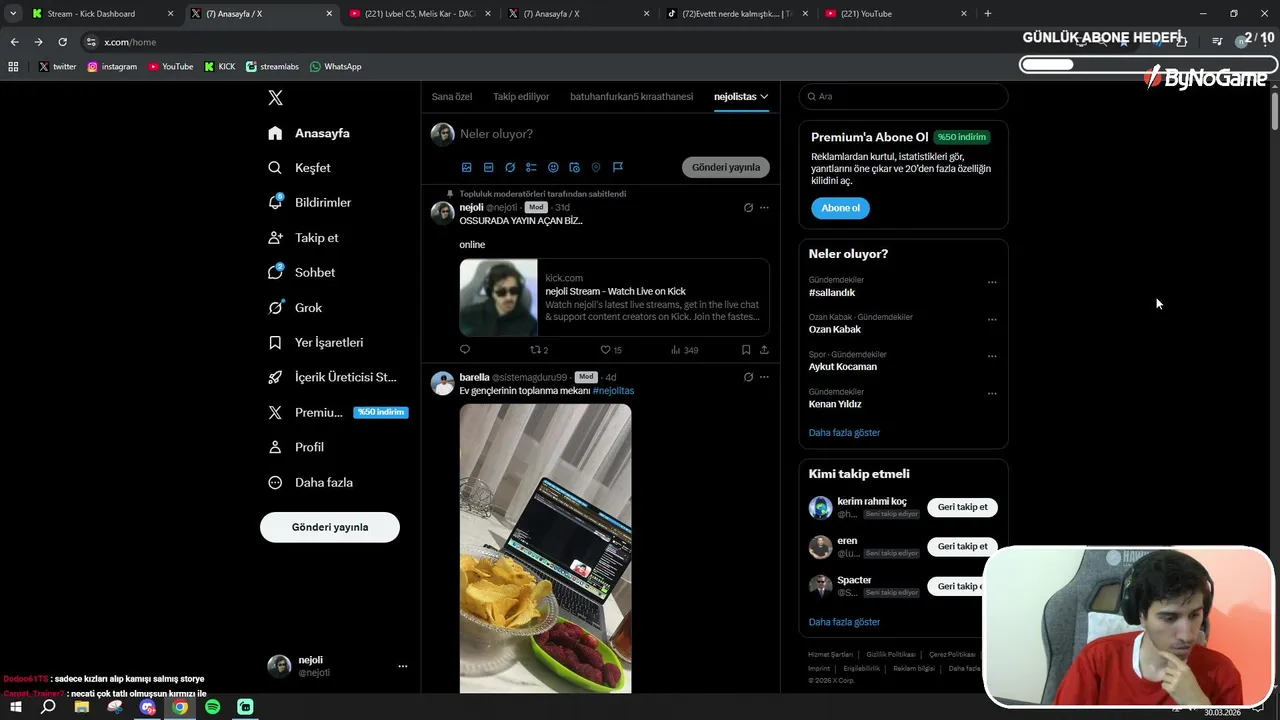The height and width of the screenshot is (720, 1280).
Task: Add location tag in composer
Action: (x=596, y=167)
